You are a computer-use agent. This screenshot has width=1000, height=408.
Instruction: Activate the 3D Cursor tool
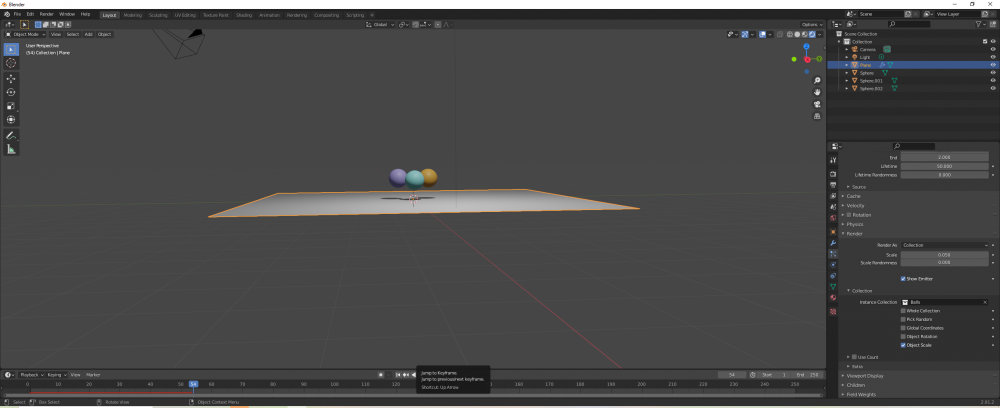coord(11,62)
